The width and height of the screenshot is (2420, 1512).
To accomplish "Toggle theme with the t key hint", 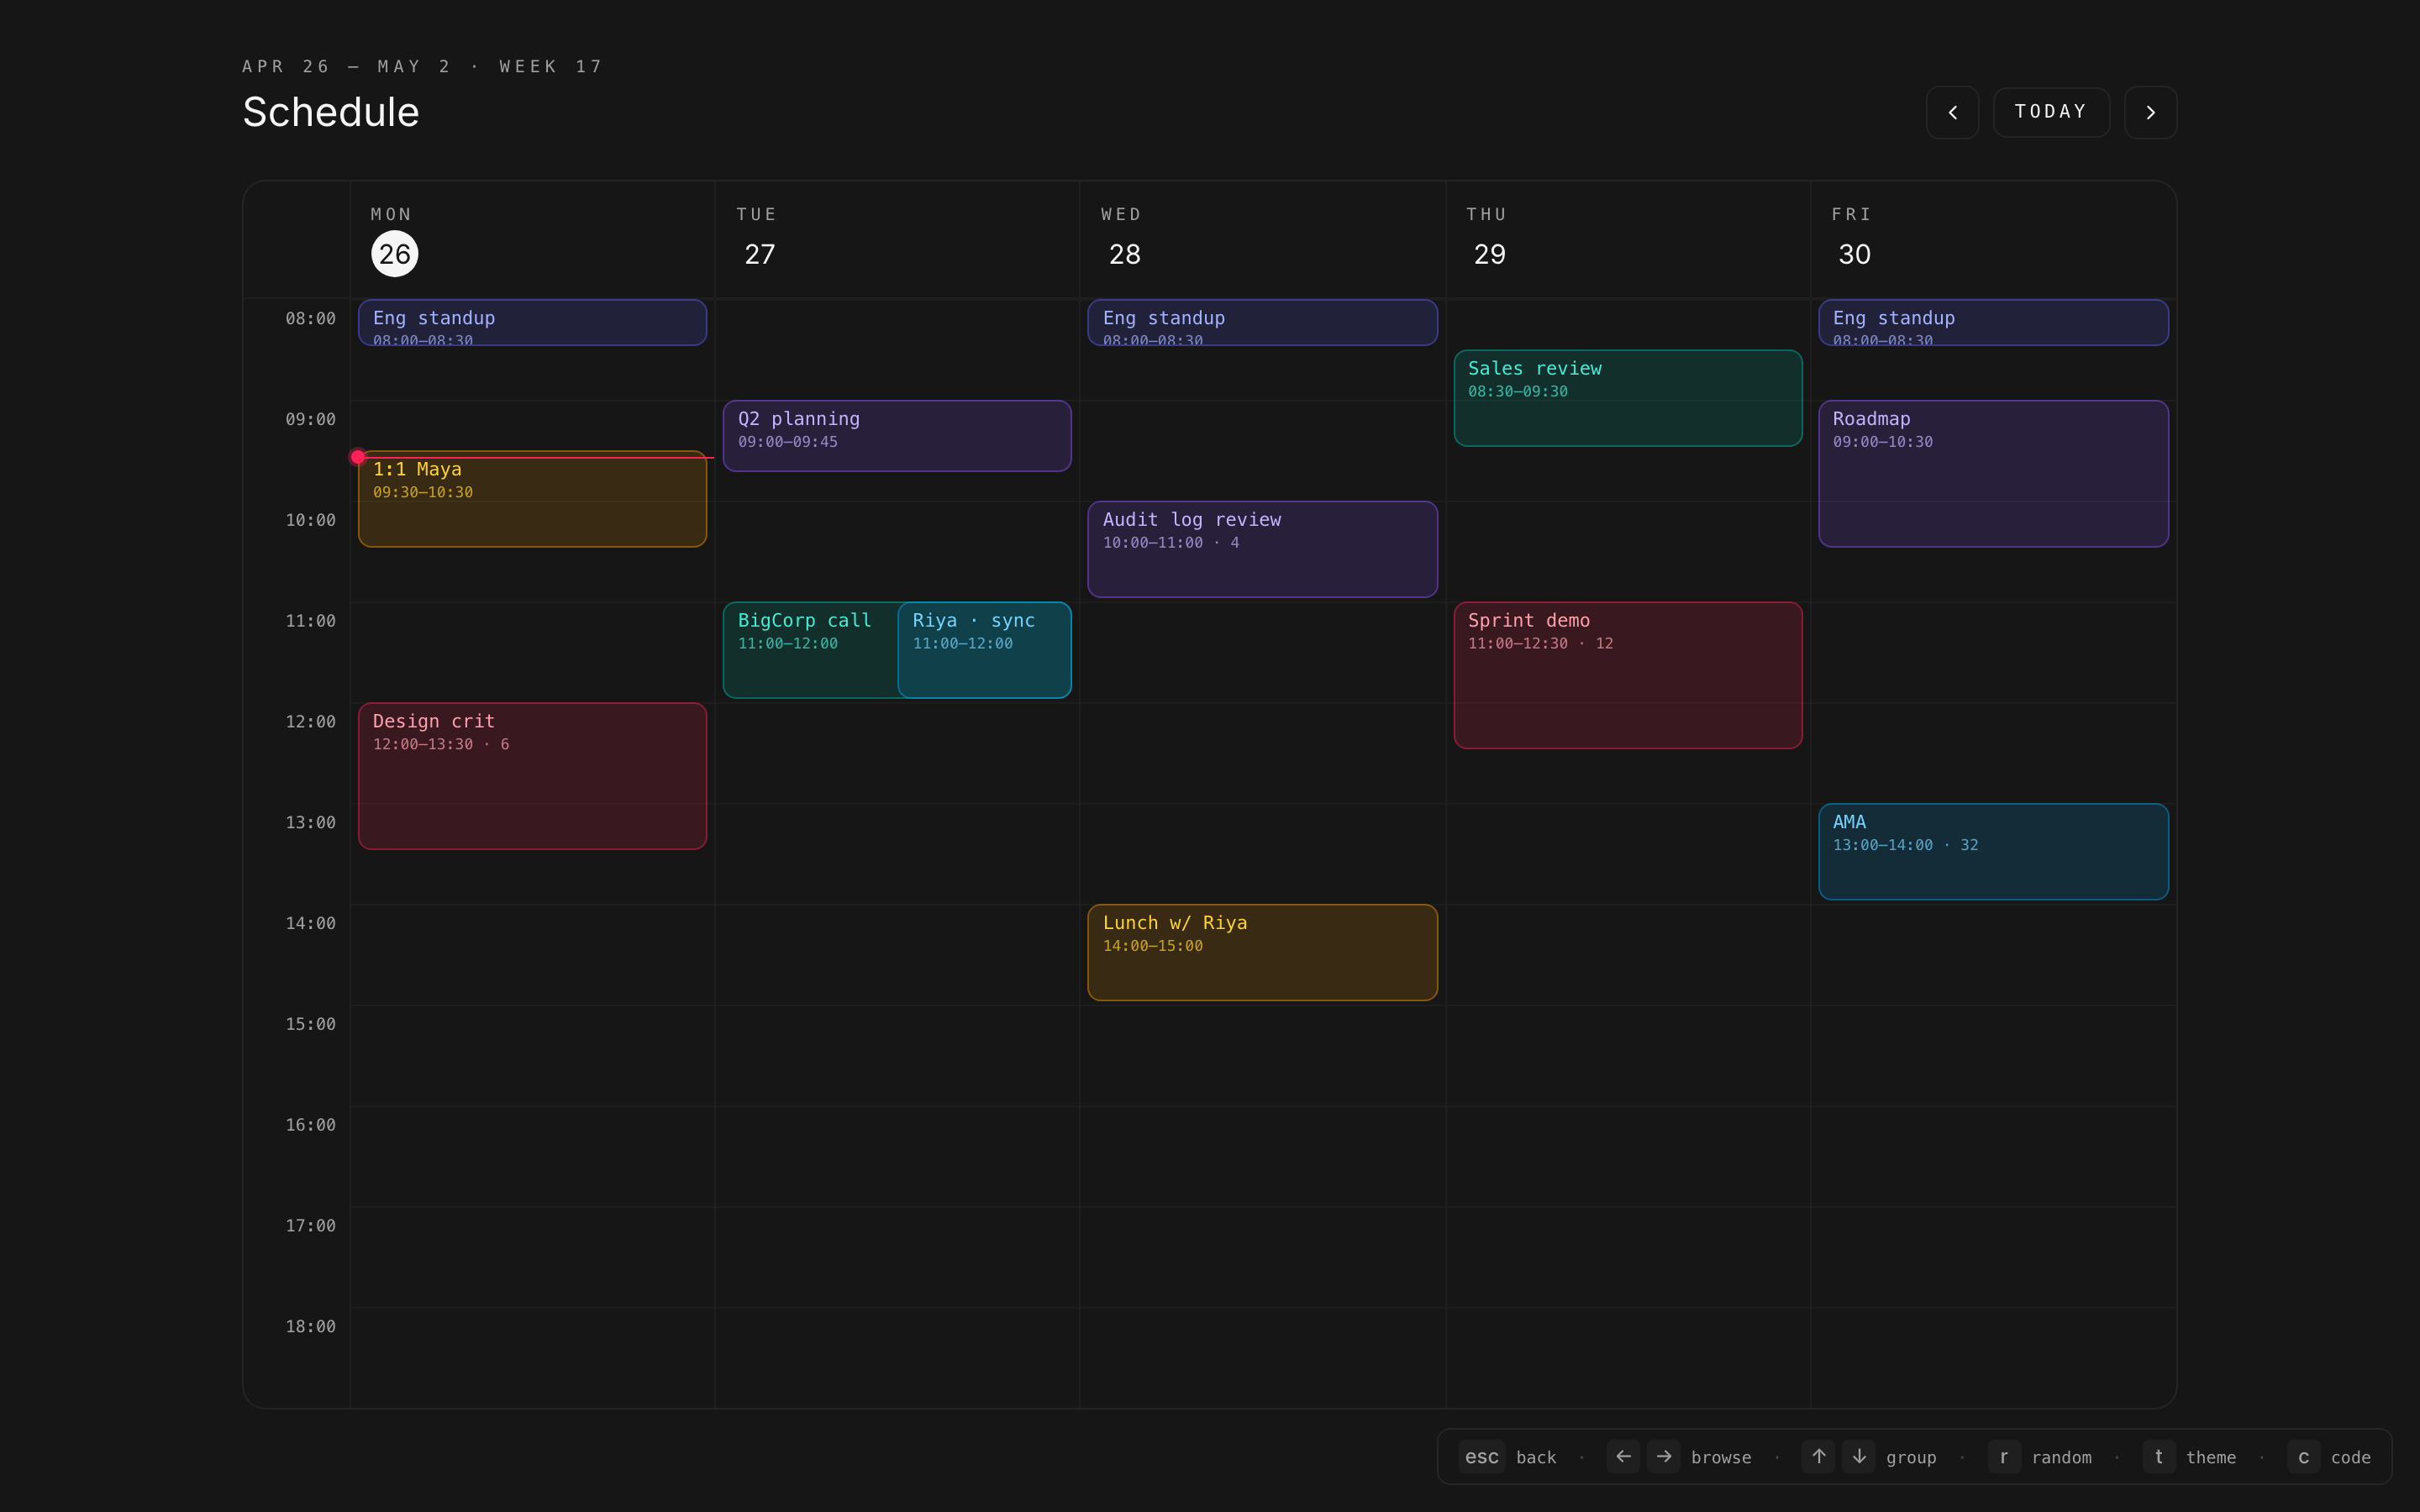I will (x=2158, y=1456).
